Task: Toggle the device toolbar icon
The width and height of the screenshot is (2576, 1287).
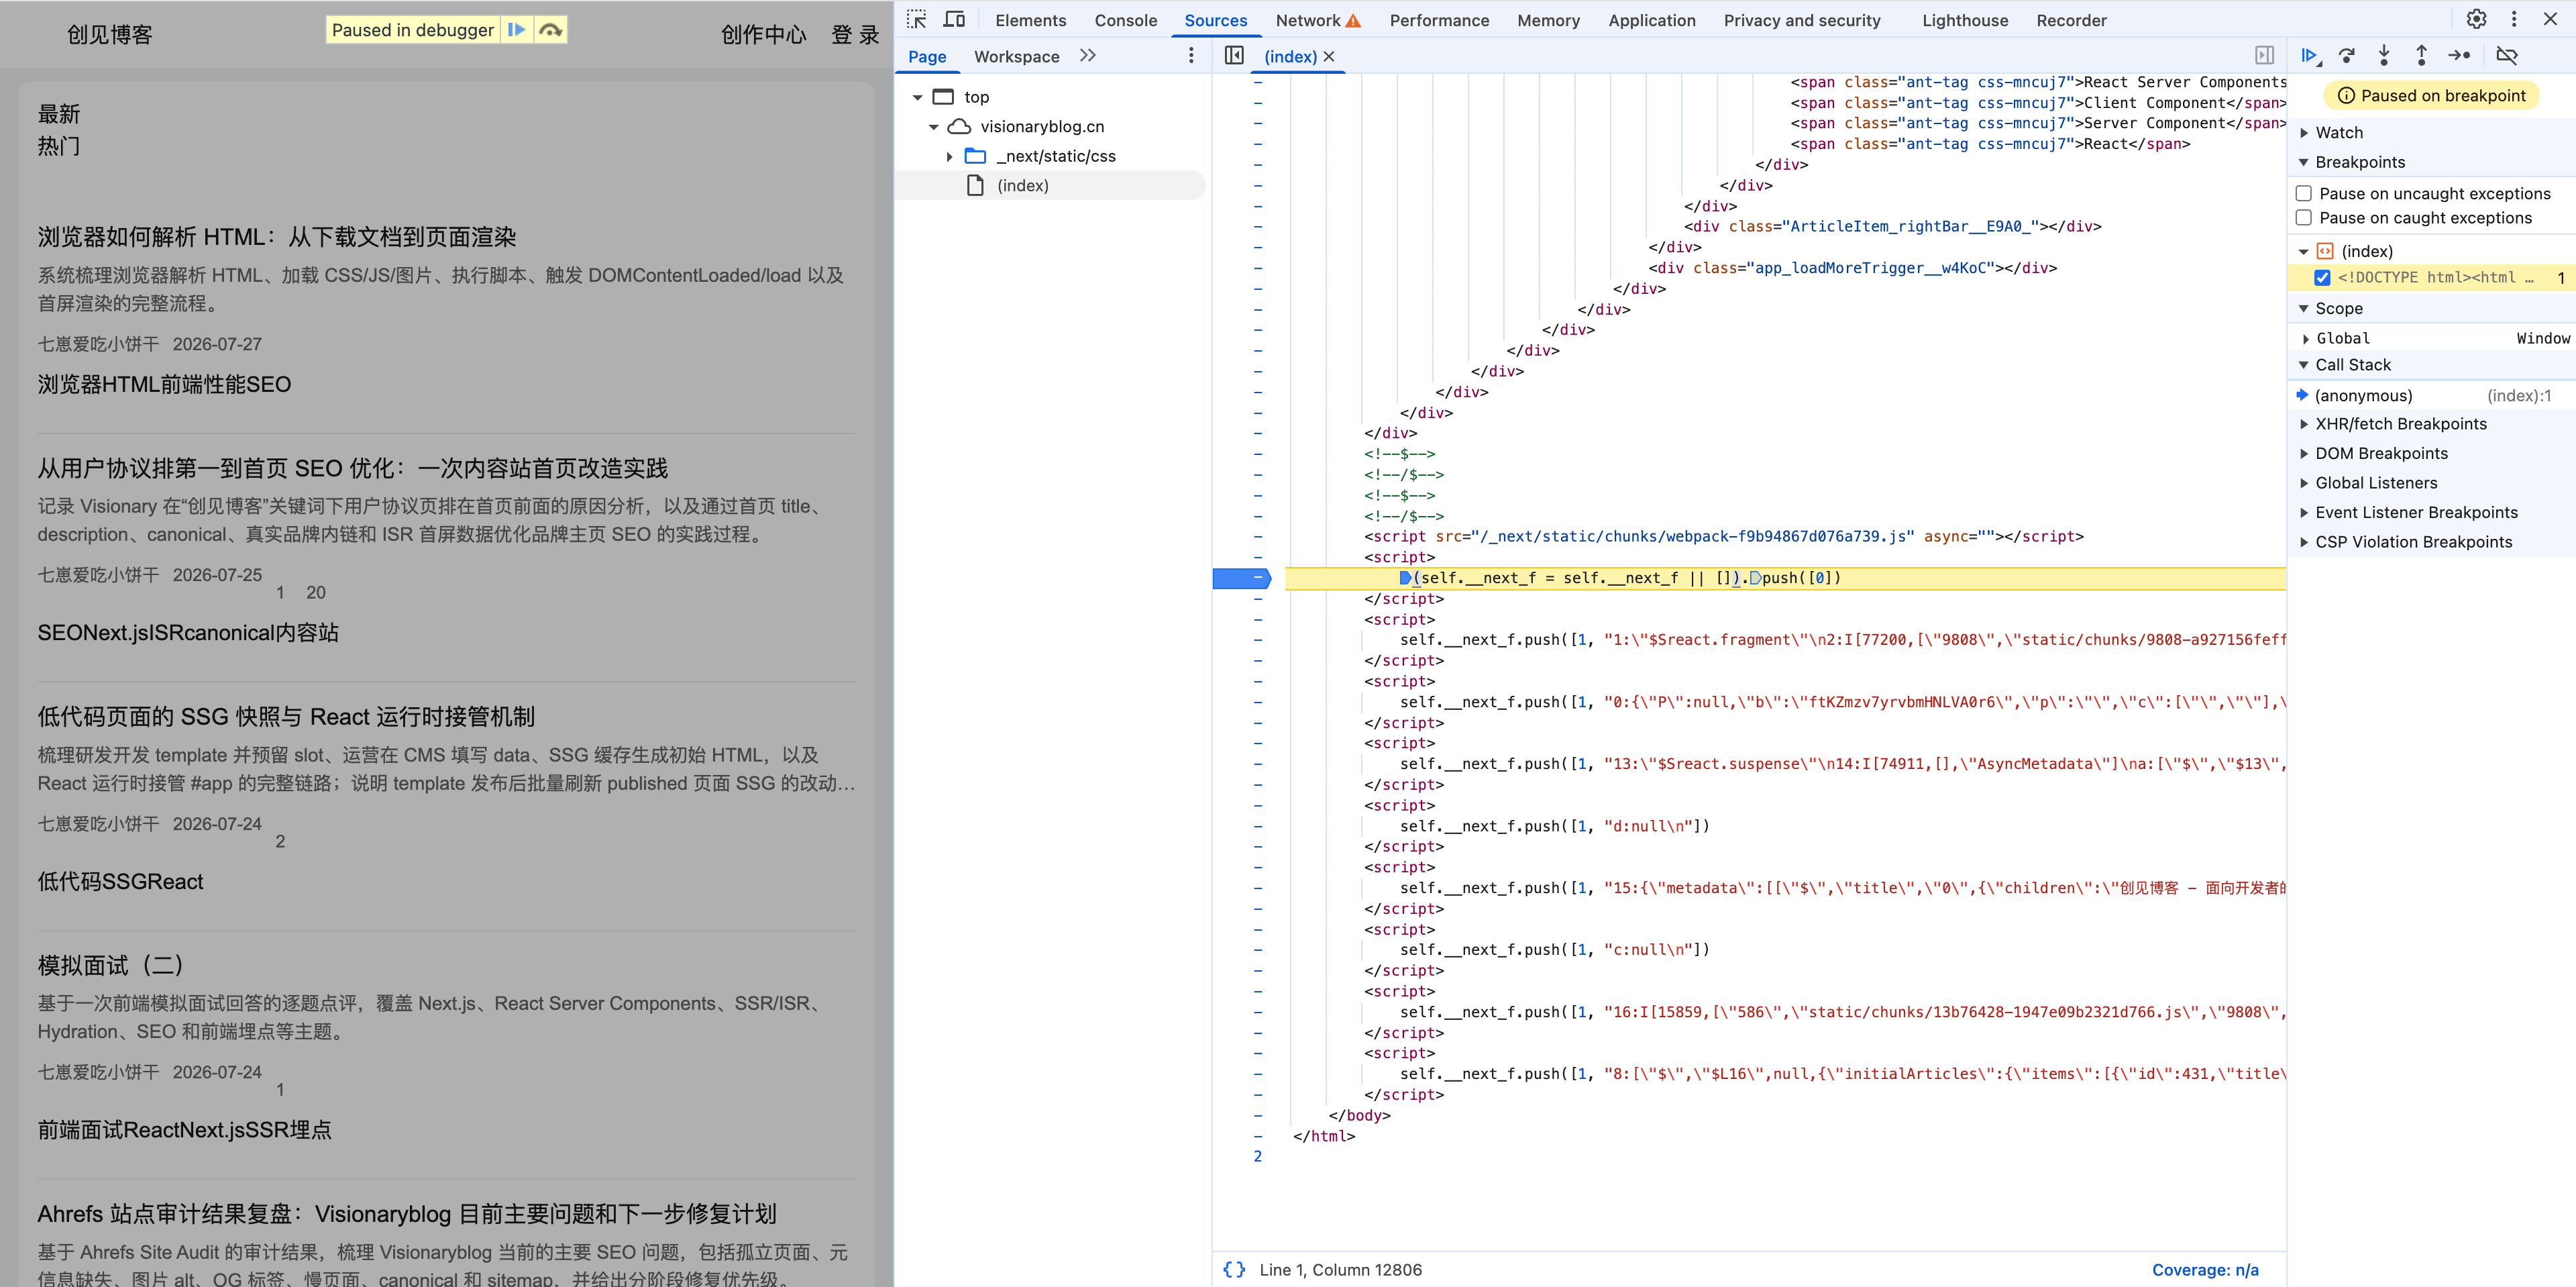Action: [x=954, y=19]
